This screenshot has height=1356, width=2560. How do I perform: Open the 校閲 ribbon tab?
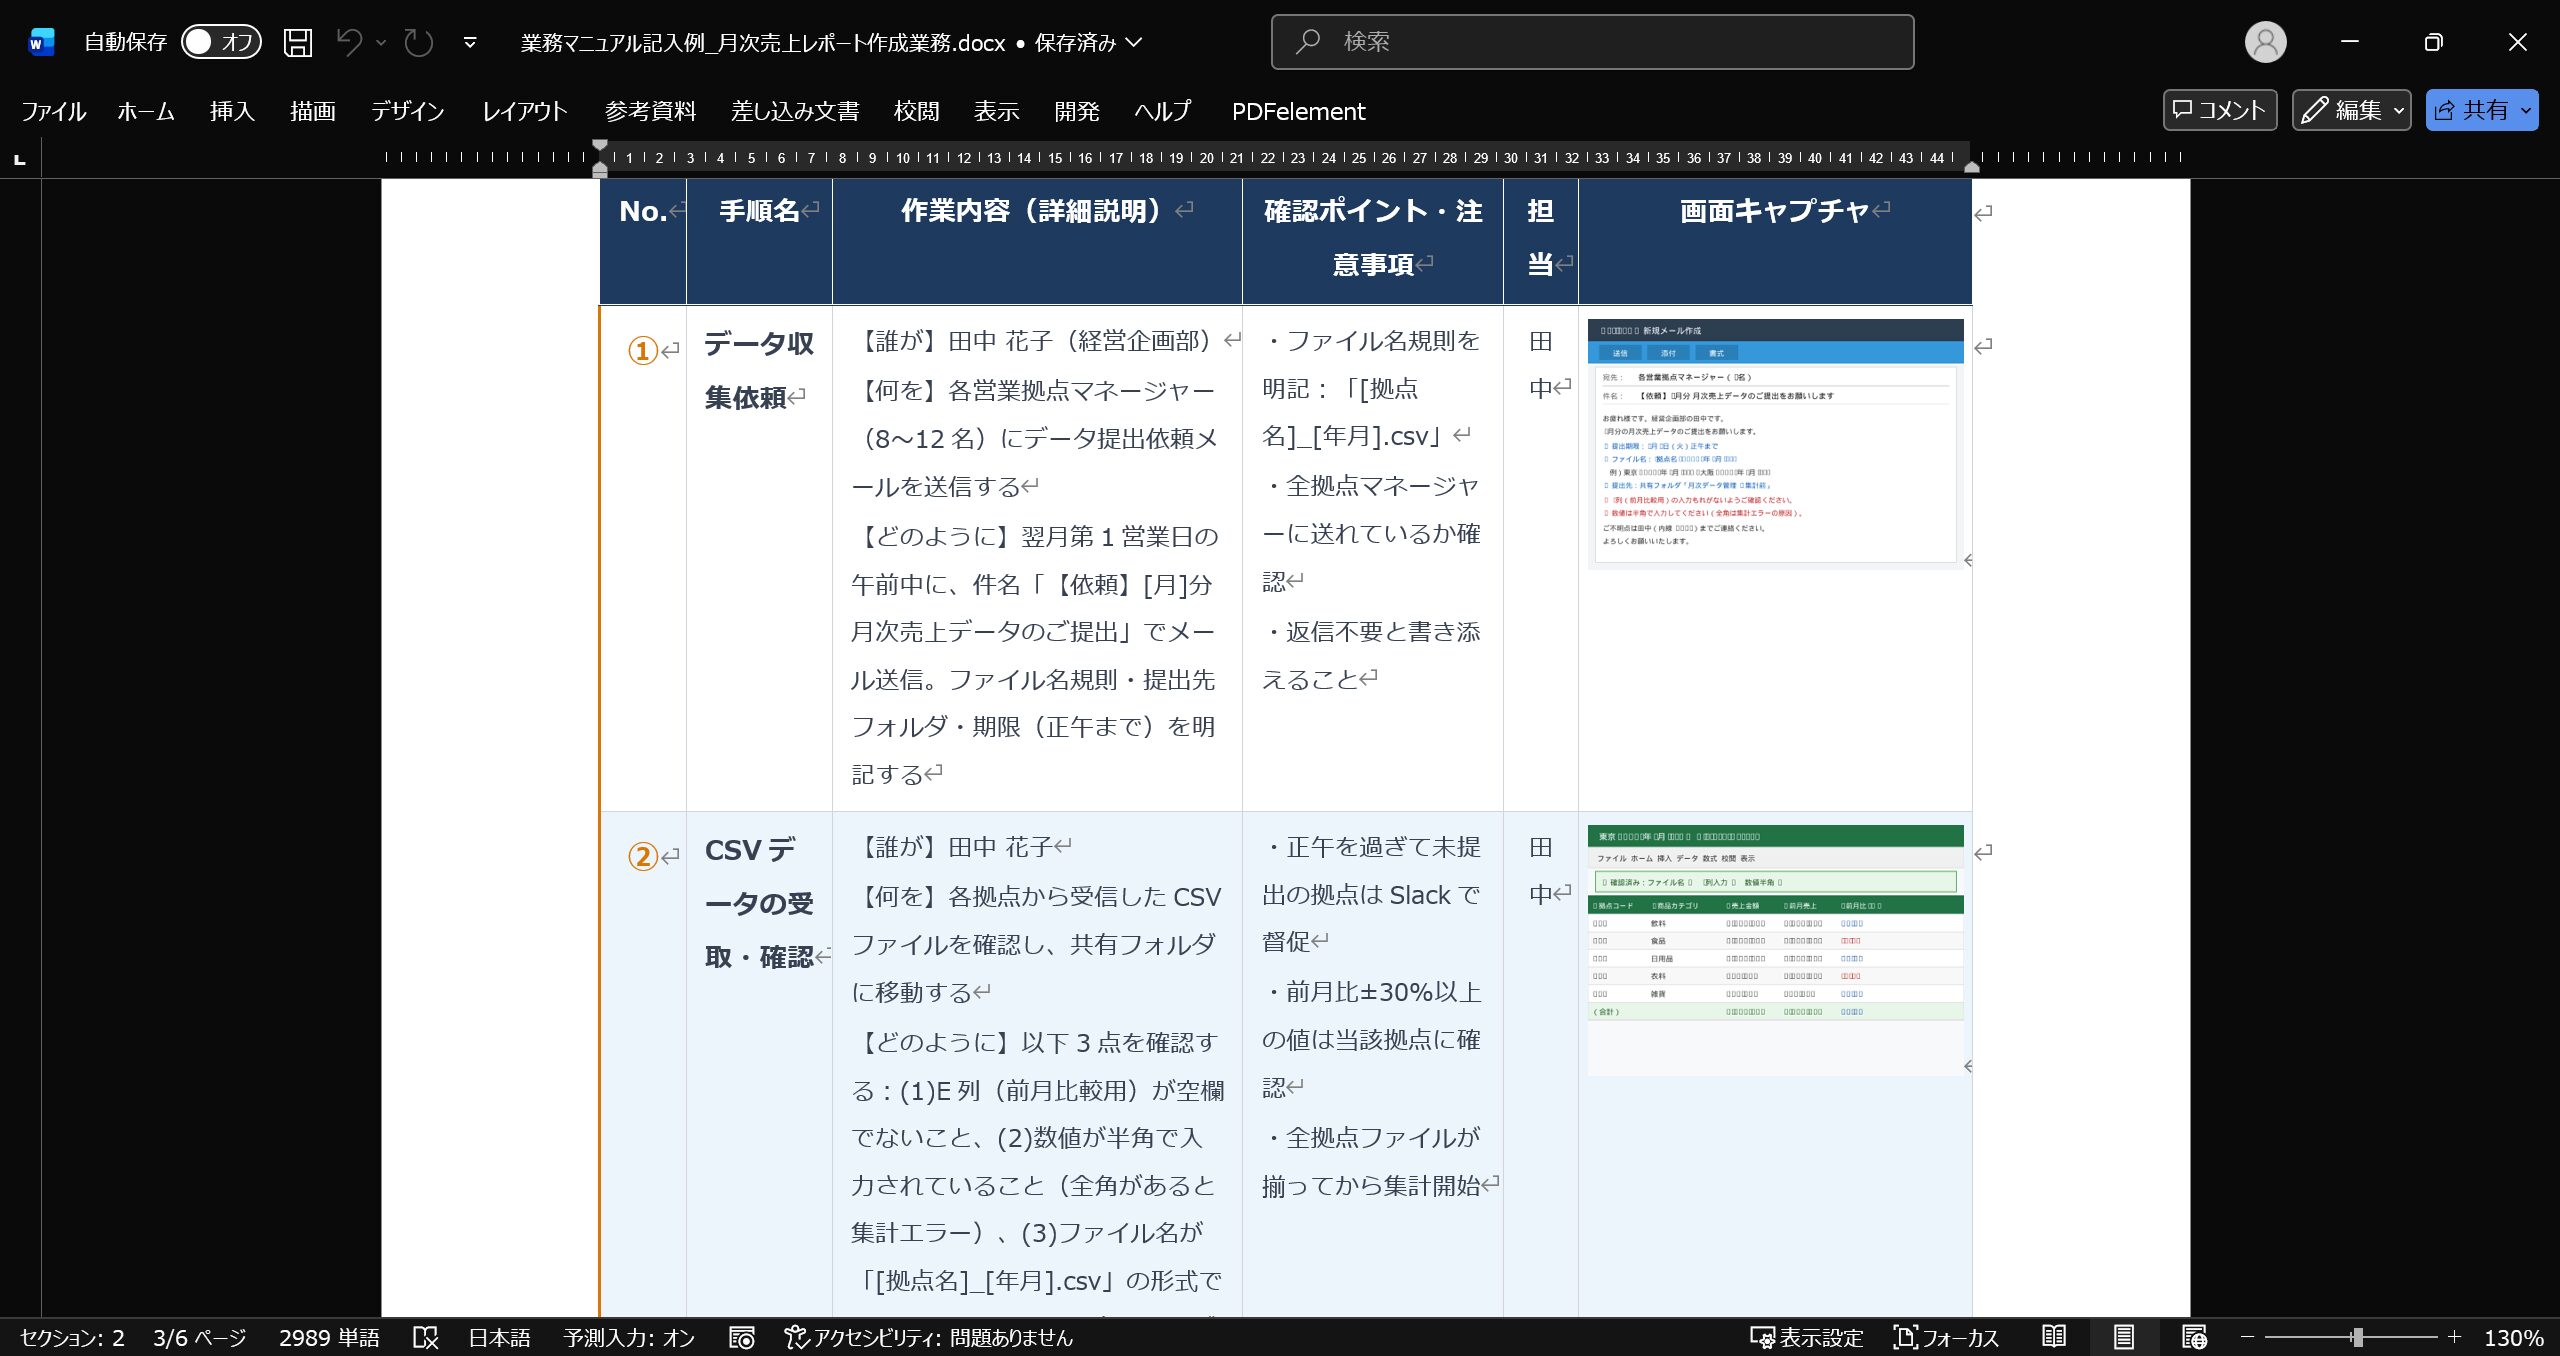point(916,111)
